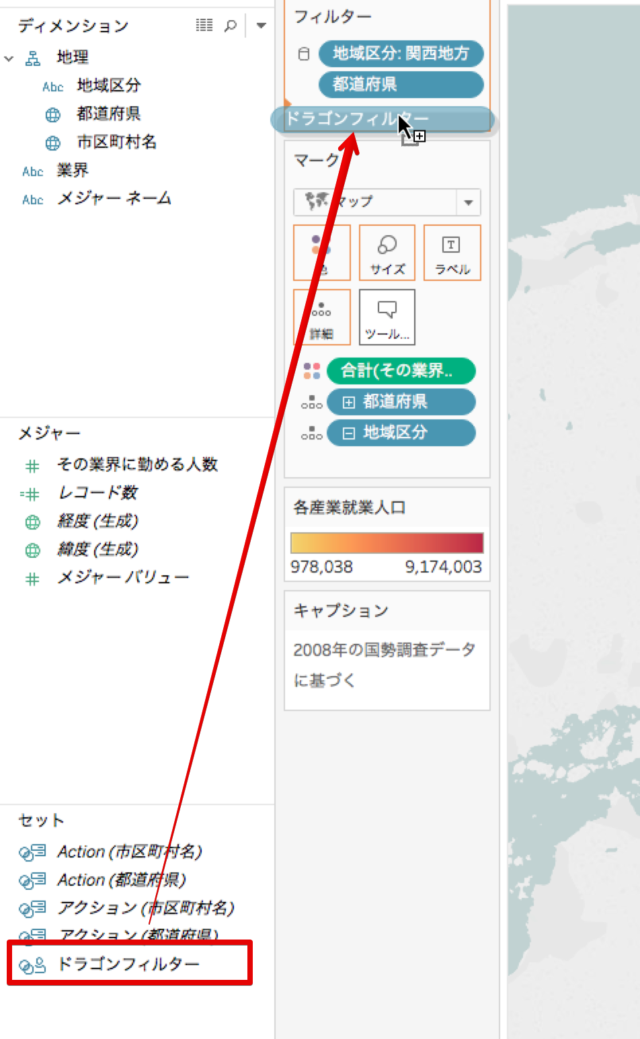Select the 経度 (生成) measure
The image size is (640, 1039).
97,521
